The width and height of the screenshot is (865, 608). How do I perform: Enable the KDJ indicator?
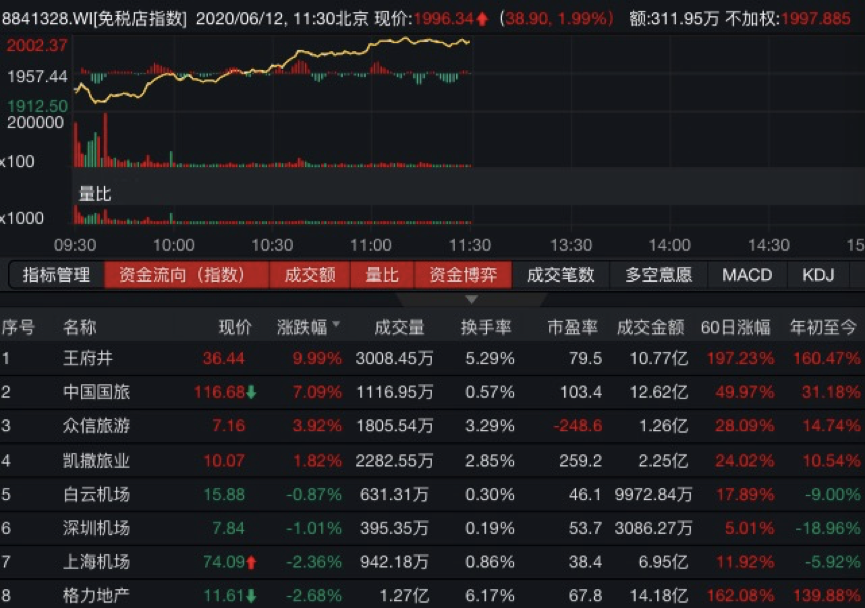click(818, 275)
